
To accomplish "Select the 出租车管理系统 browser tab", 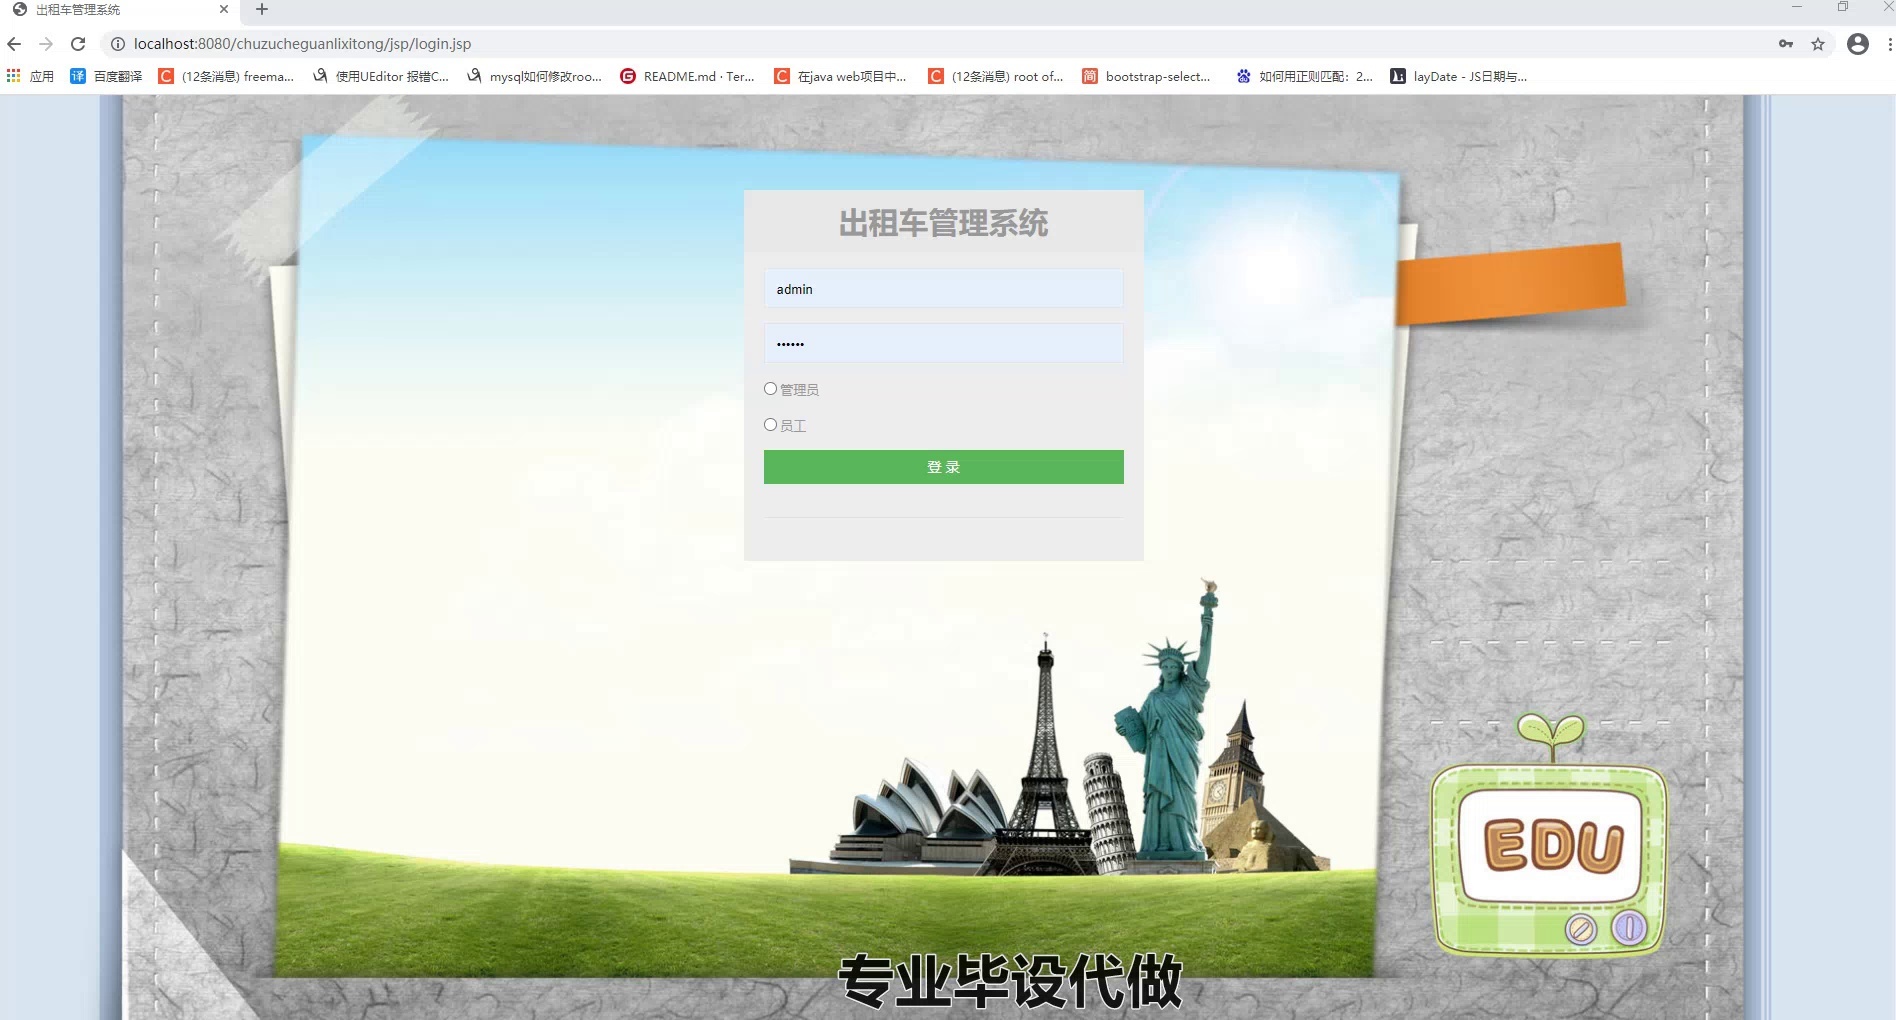I will 120,10.
